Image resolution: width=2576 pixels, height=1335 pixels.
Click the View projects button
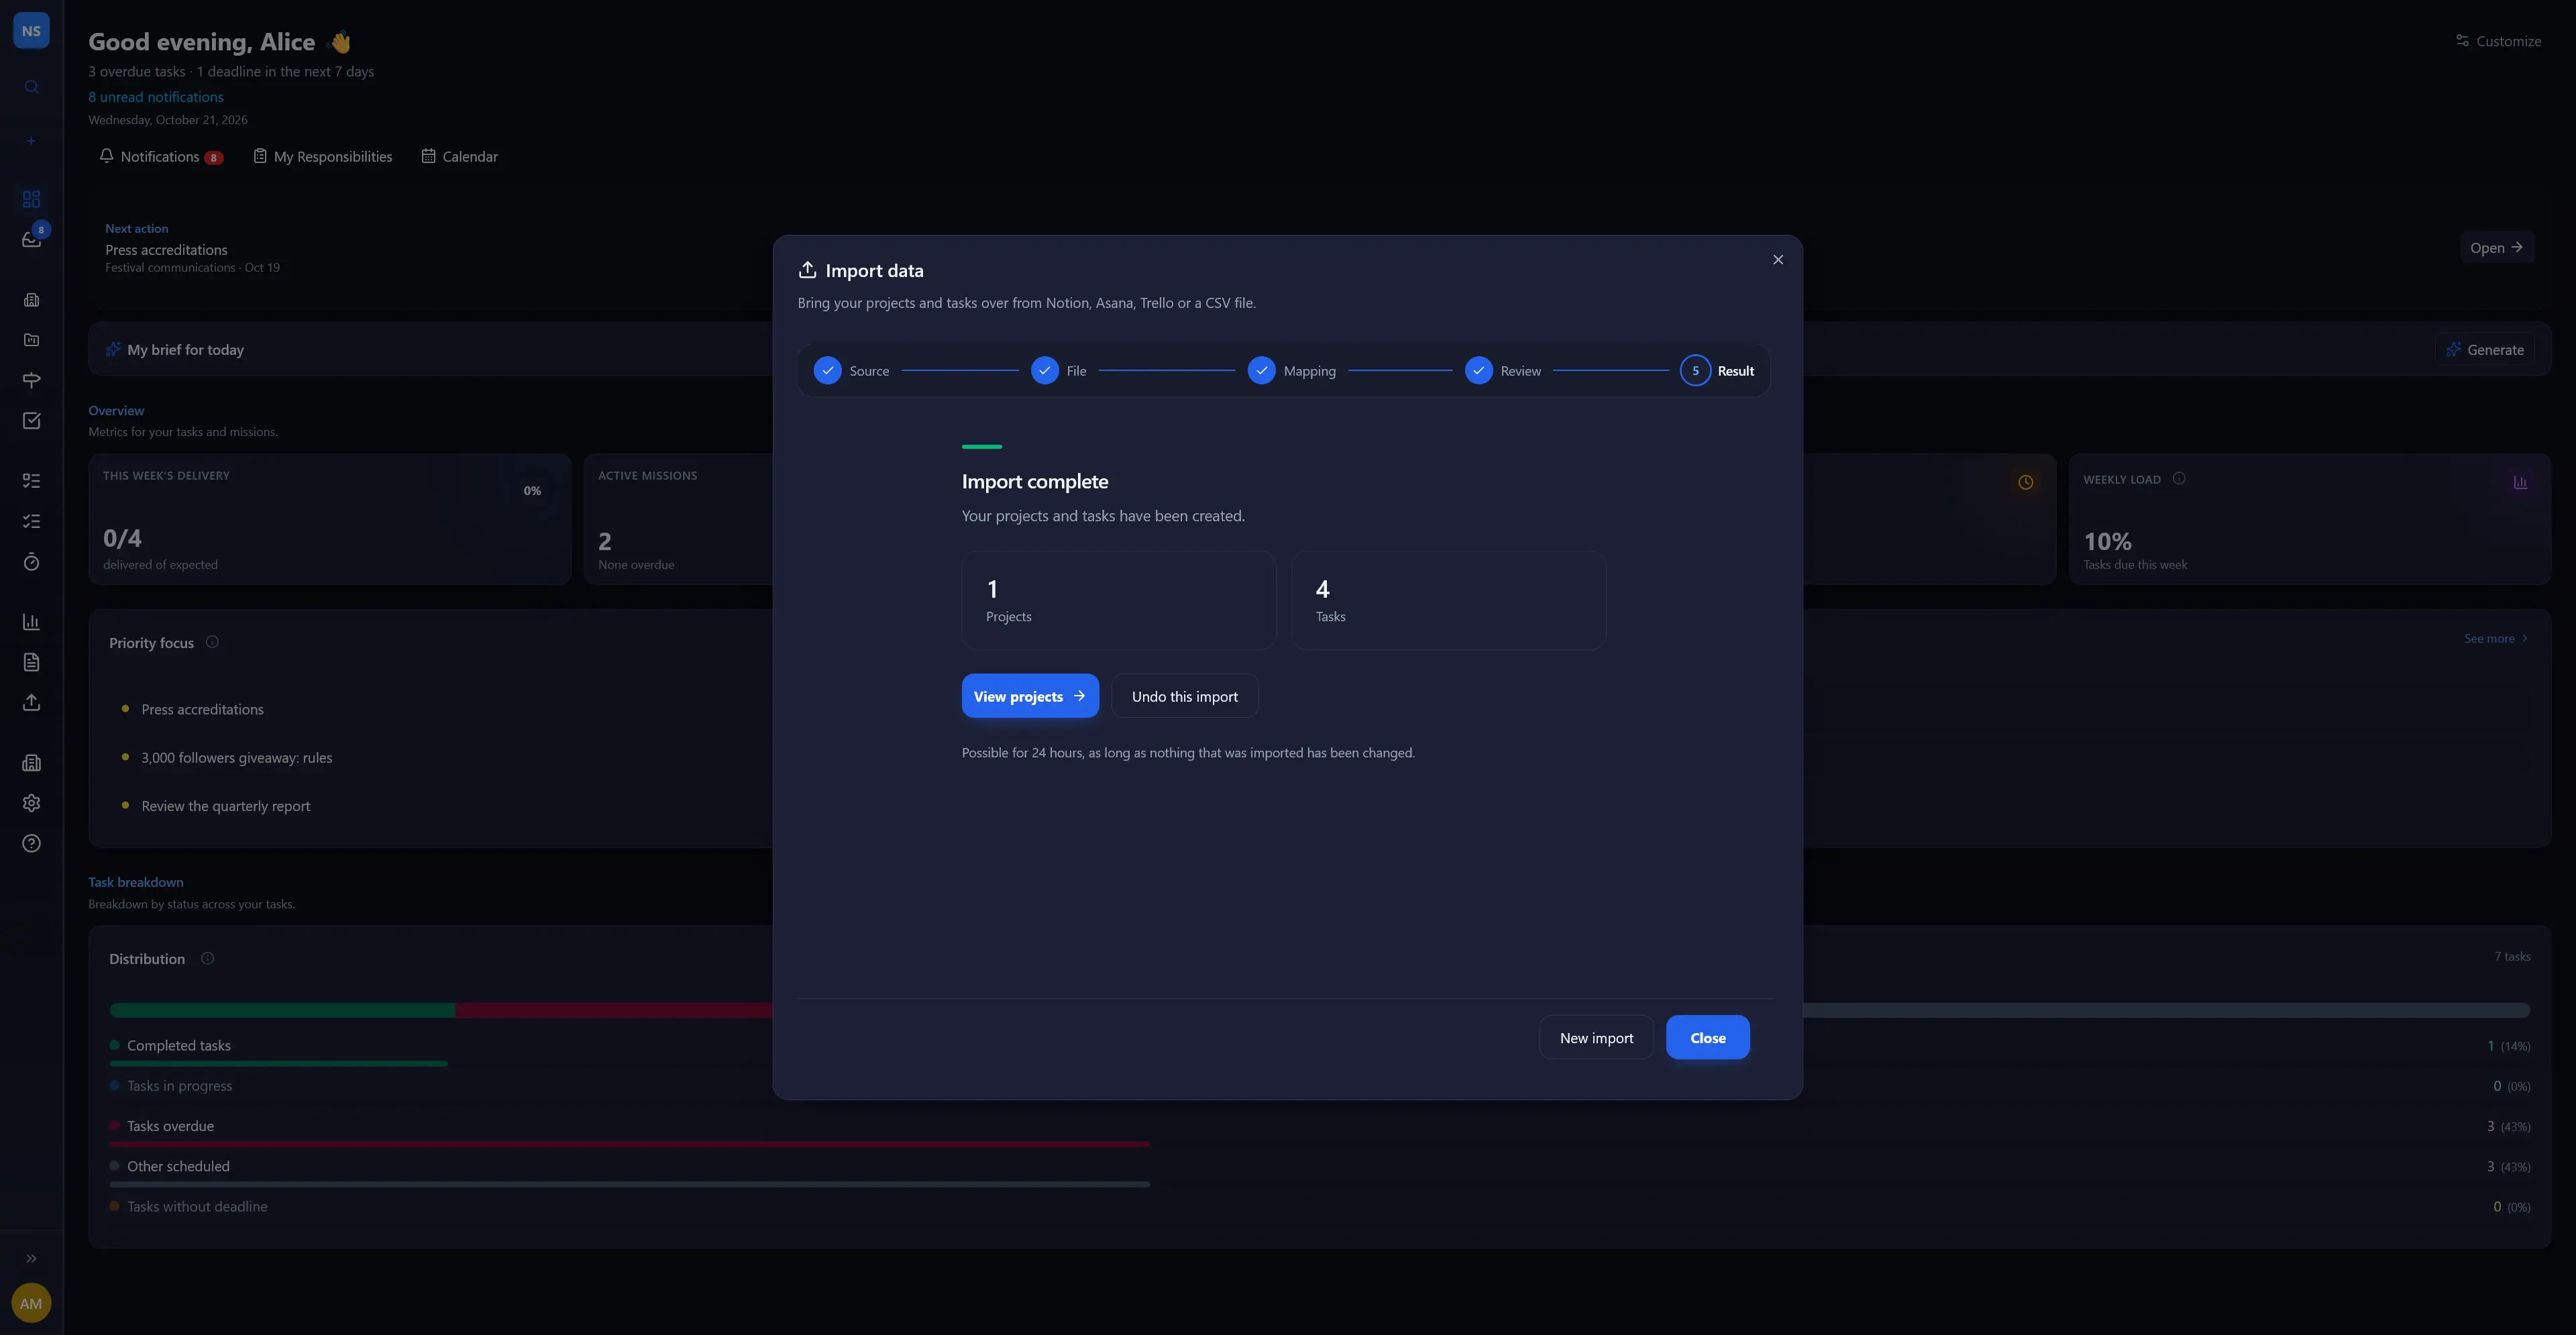1030,696
